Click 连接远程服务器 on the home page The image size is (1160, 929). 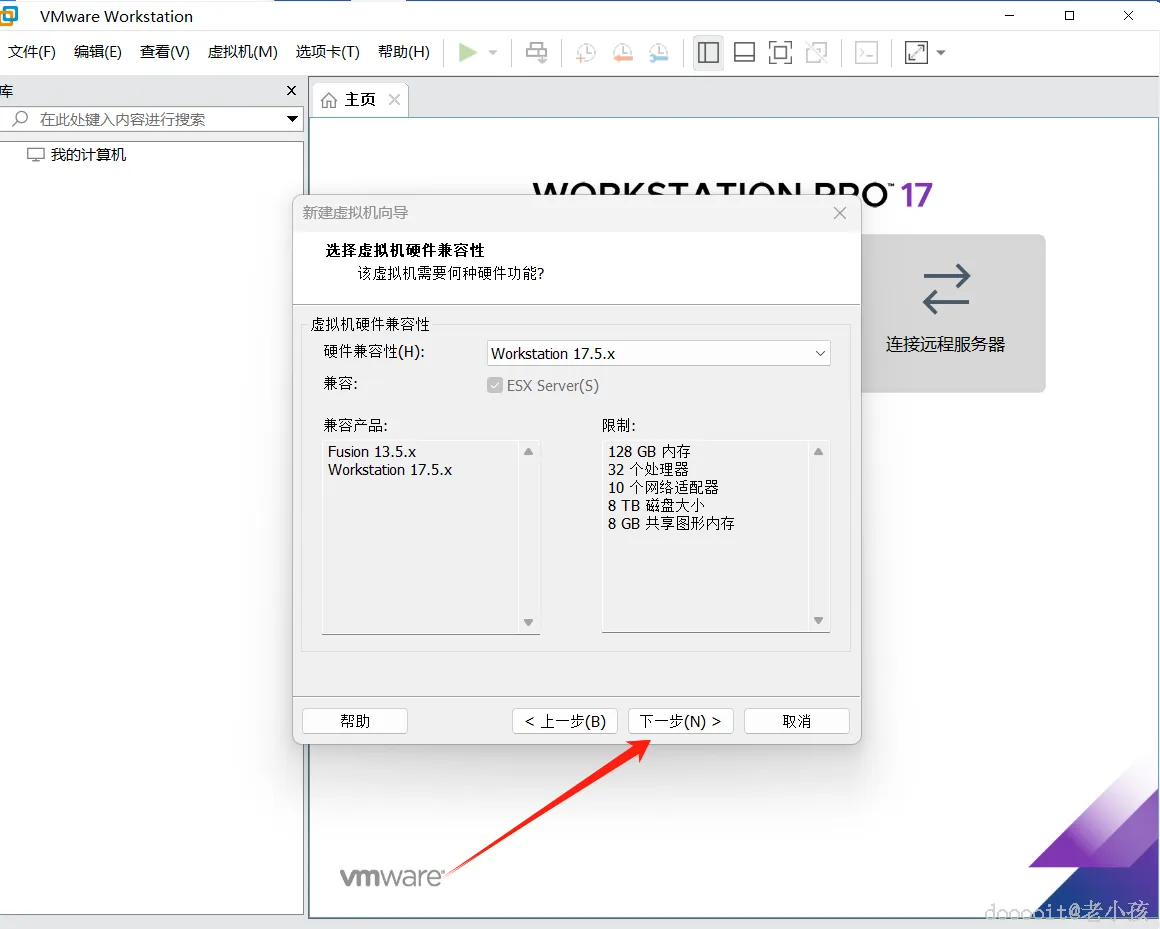(x=944, y=313)
